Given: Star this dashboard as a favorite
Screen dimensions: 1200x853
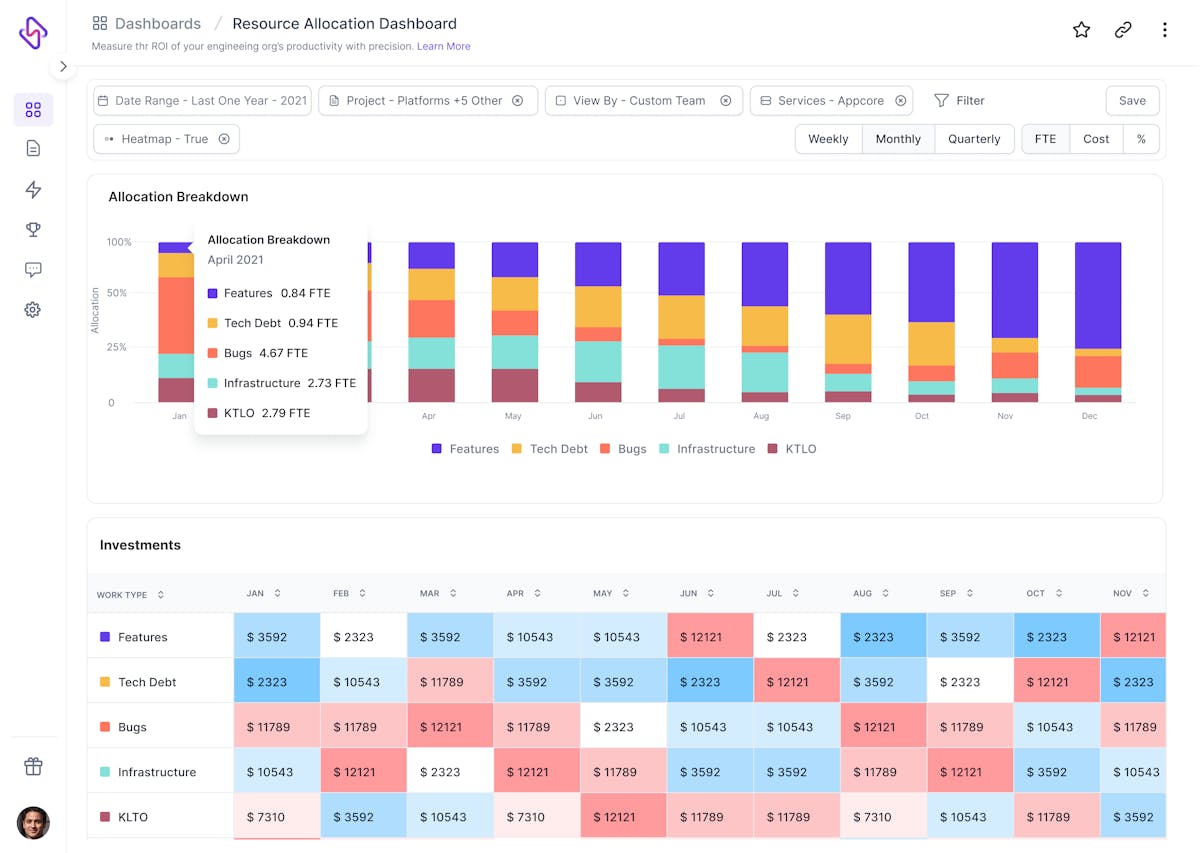Looking at the screenshot, I should click(x=1081, y=30).
